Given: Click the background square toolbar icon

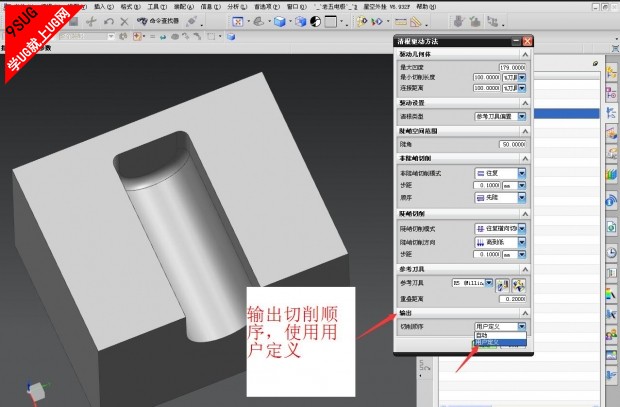Looking at the screenshot, I should coord(331,21).
